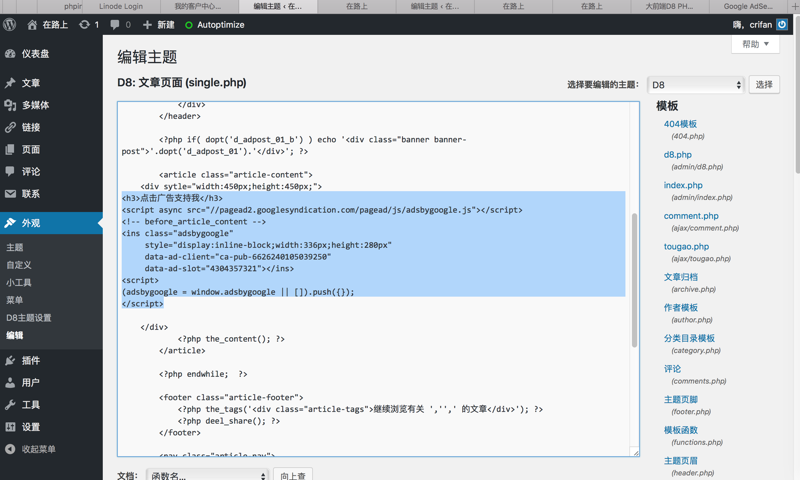
Task: Switch to 大前端D8 PH... browser tab
Action: click(x=669, y=6)
